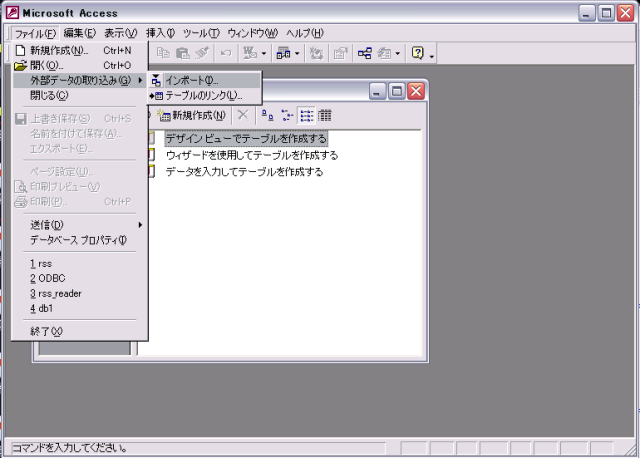Screen dimensions: 640x458
Task: Minimize the inner database window
Action: click(x=378, y=91)
